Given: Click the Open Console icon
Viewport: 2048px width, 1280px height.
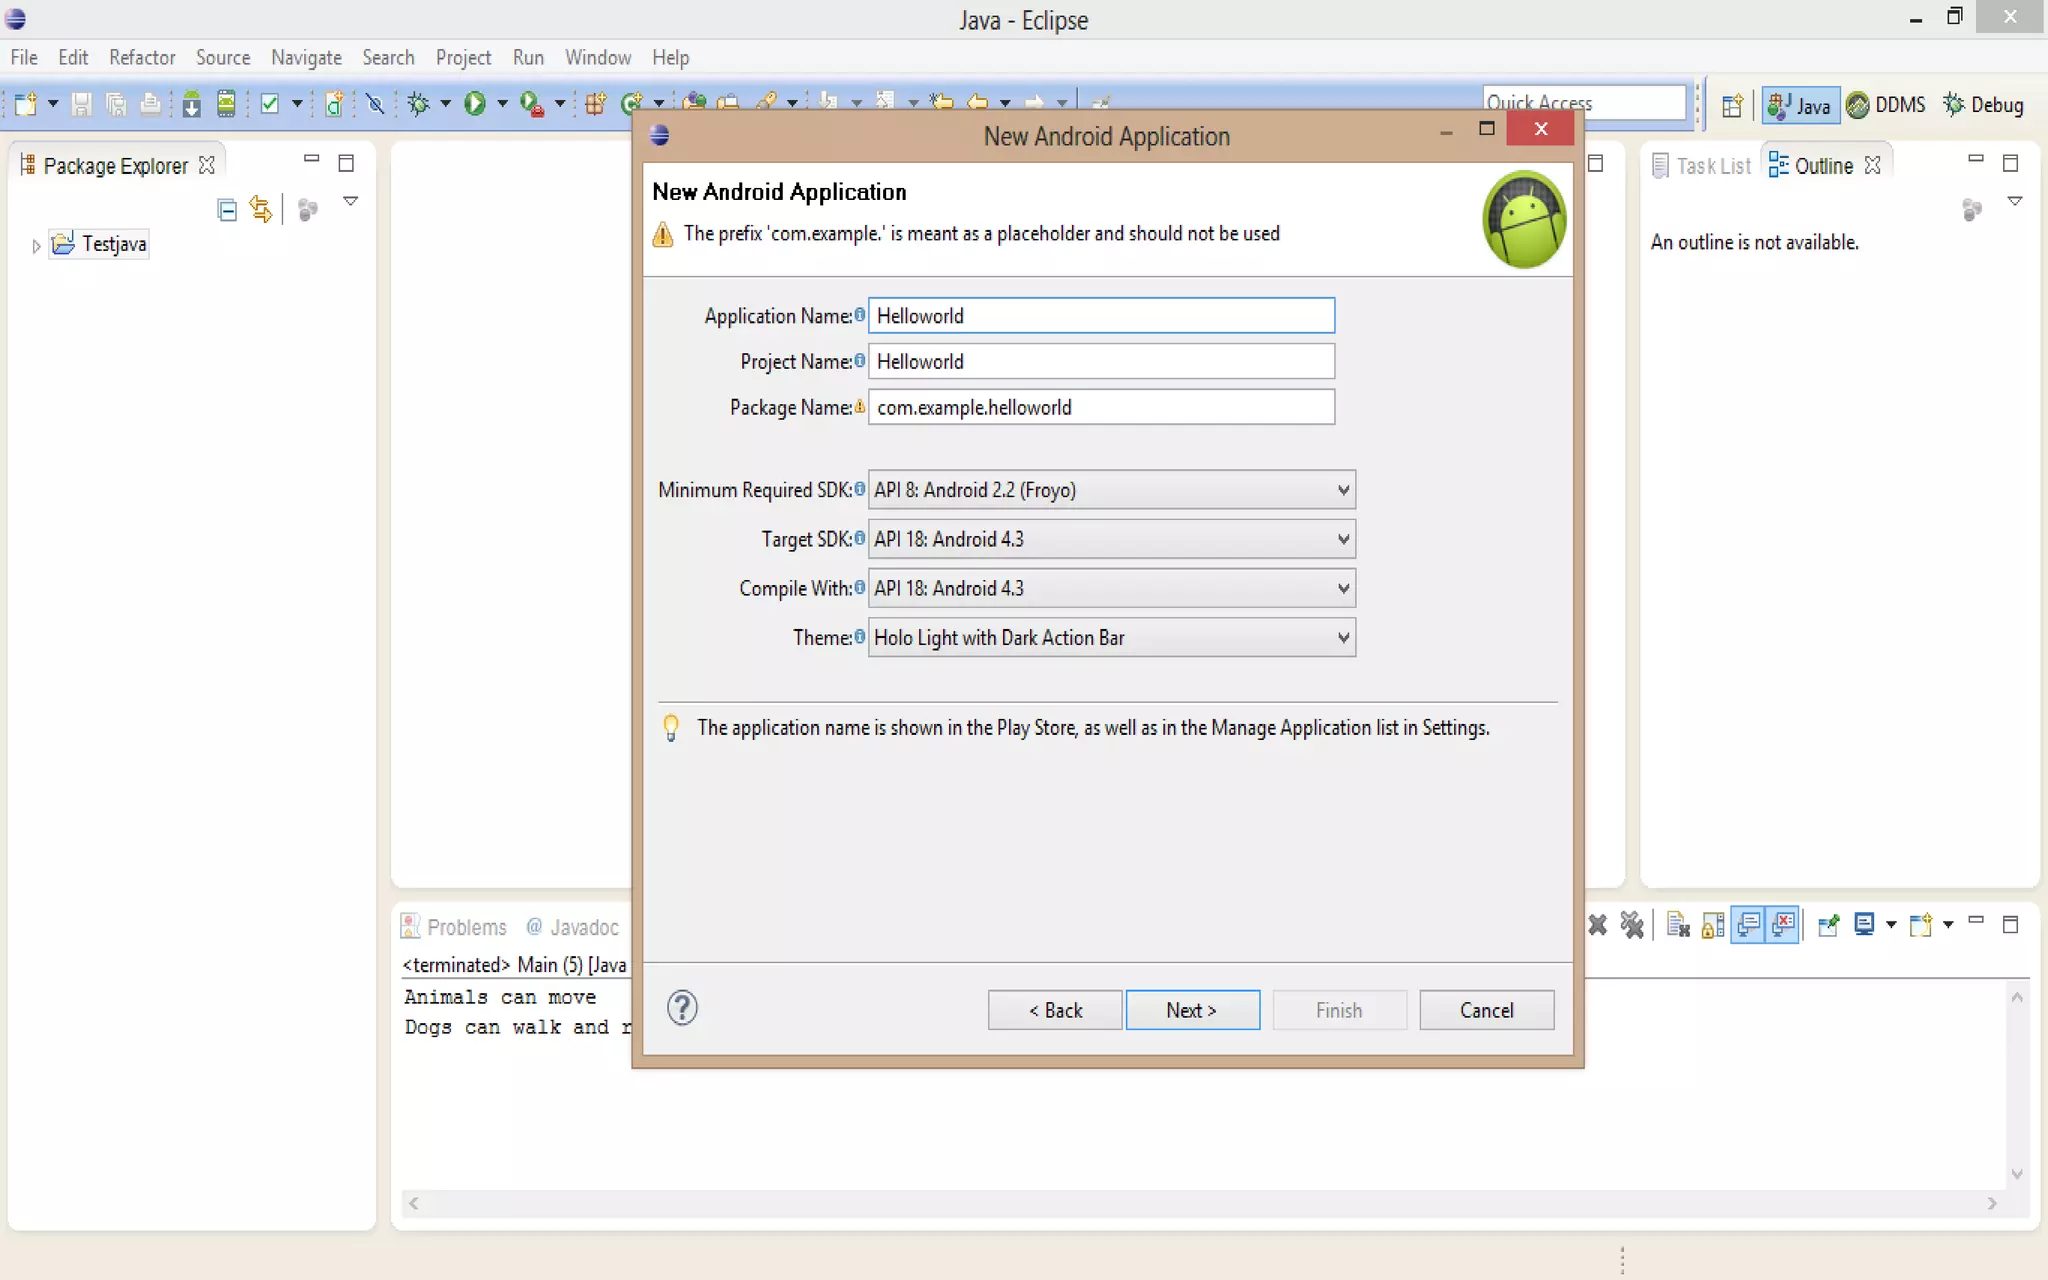Looking at the screenshot, I should (x=1920, y=925).
